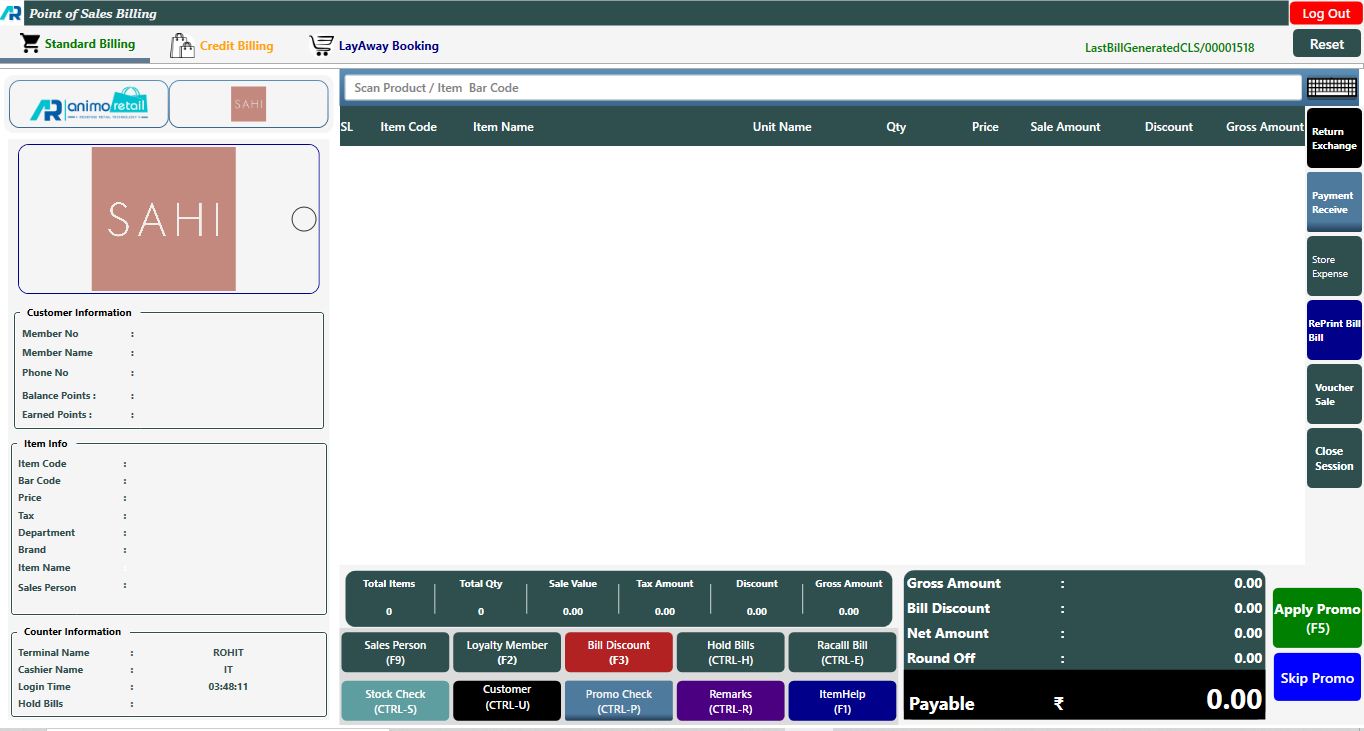Screen dimensions: 1364x731
Task: Open Return Exchange
Action: (x=1334, y=138)
